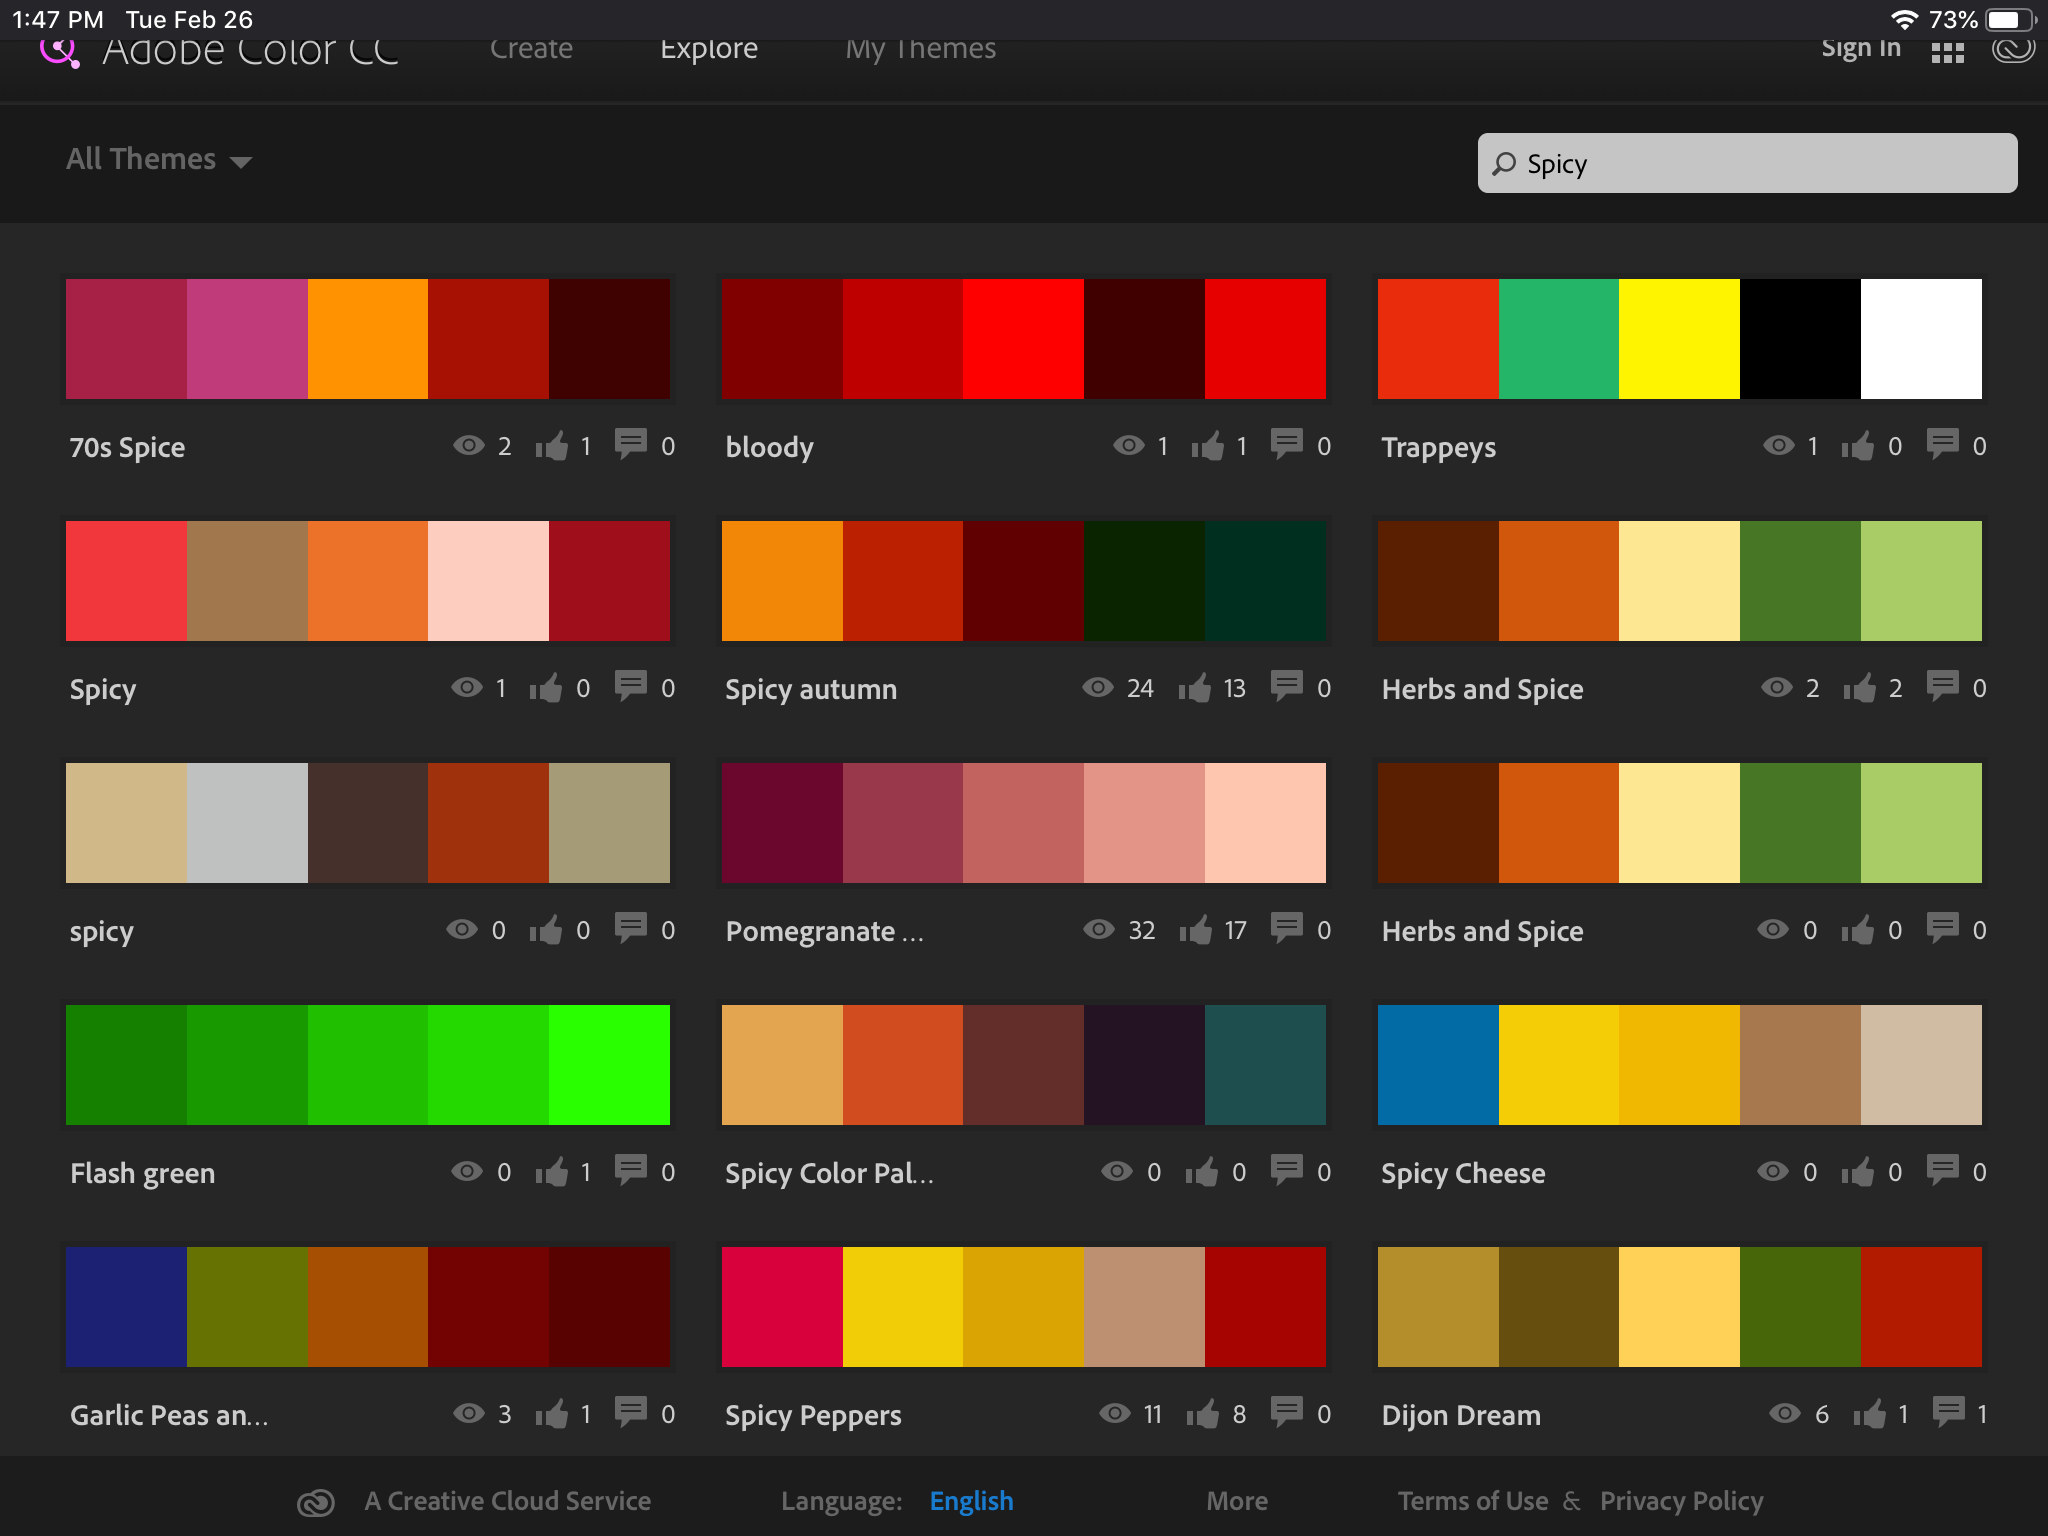Switch to the Explore tab
Image resolution: width=2048 pixels, height=1536 pixels.
click(x=709, y=51)
